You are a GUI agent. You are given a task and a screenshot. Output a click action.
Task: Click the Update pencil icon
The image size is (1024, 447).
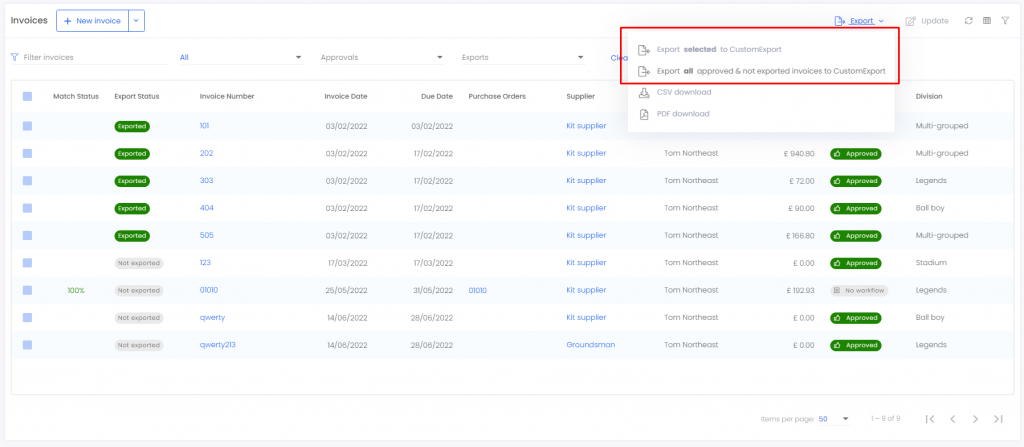(910, 21)
